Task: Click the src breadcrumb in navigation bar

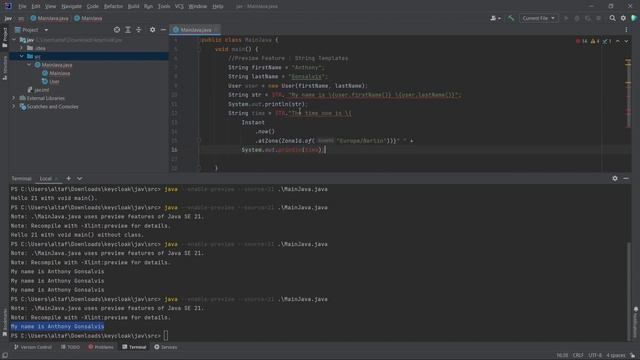Action: point(21,18)
